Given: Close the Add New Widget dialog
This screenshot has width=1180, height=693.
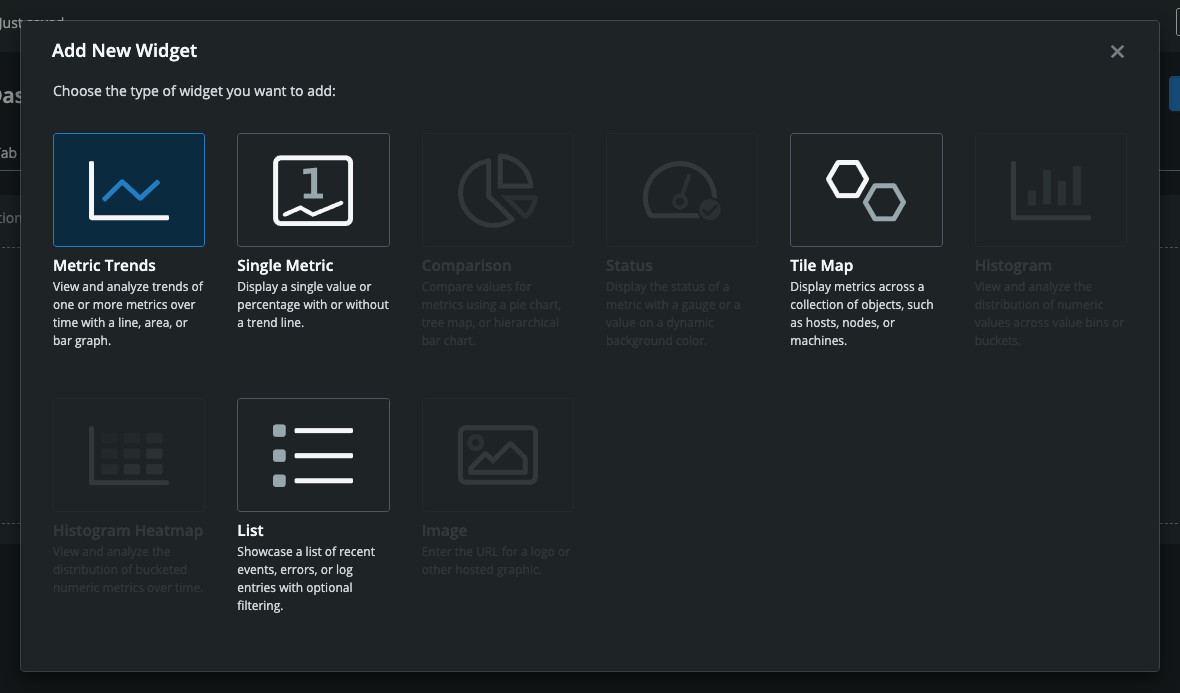Looking at the screenshot, I should [1117, 51].
